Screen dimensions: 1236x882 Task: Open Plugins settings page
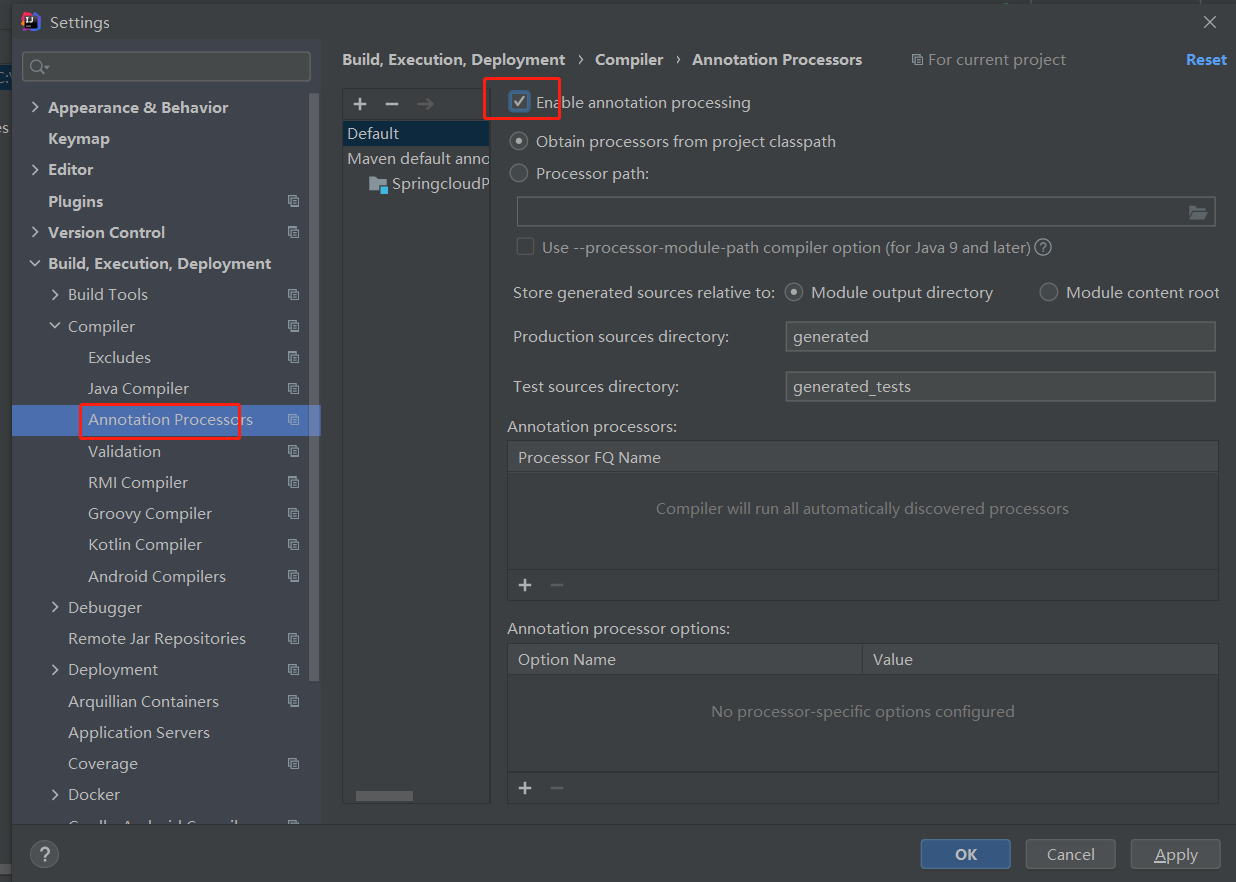tap(76, 201)
